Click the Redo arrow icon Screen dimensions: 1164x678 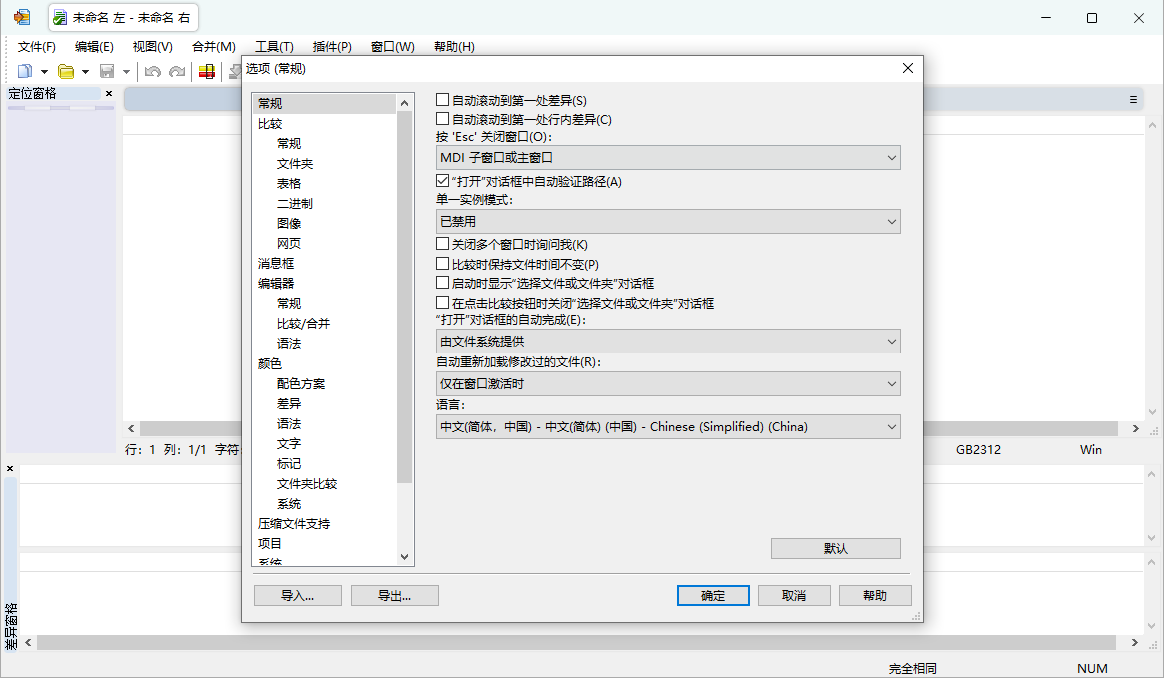(178, 70)
